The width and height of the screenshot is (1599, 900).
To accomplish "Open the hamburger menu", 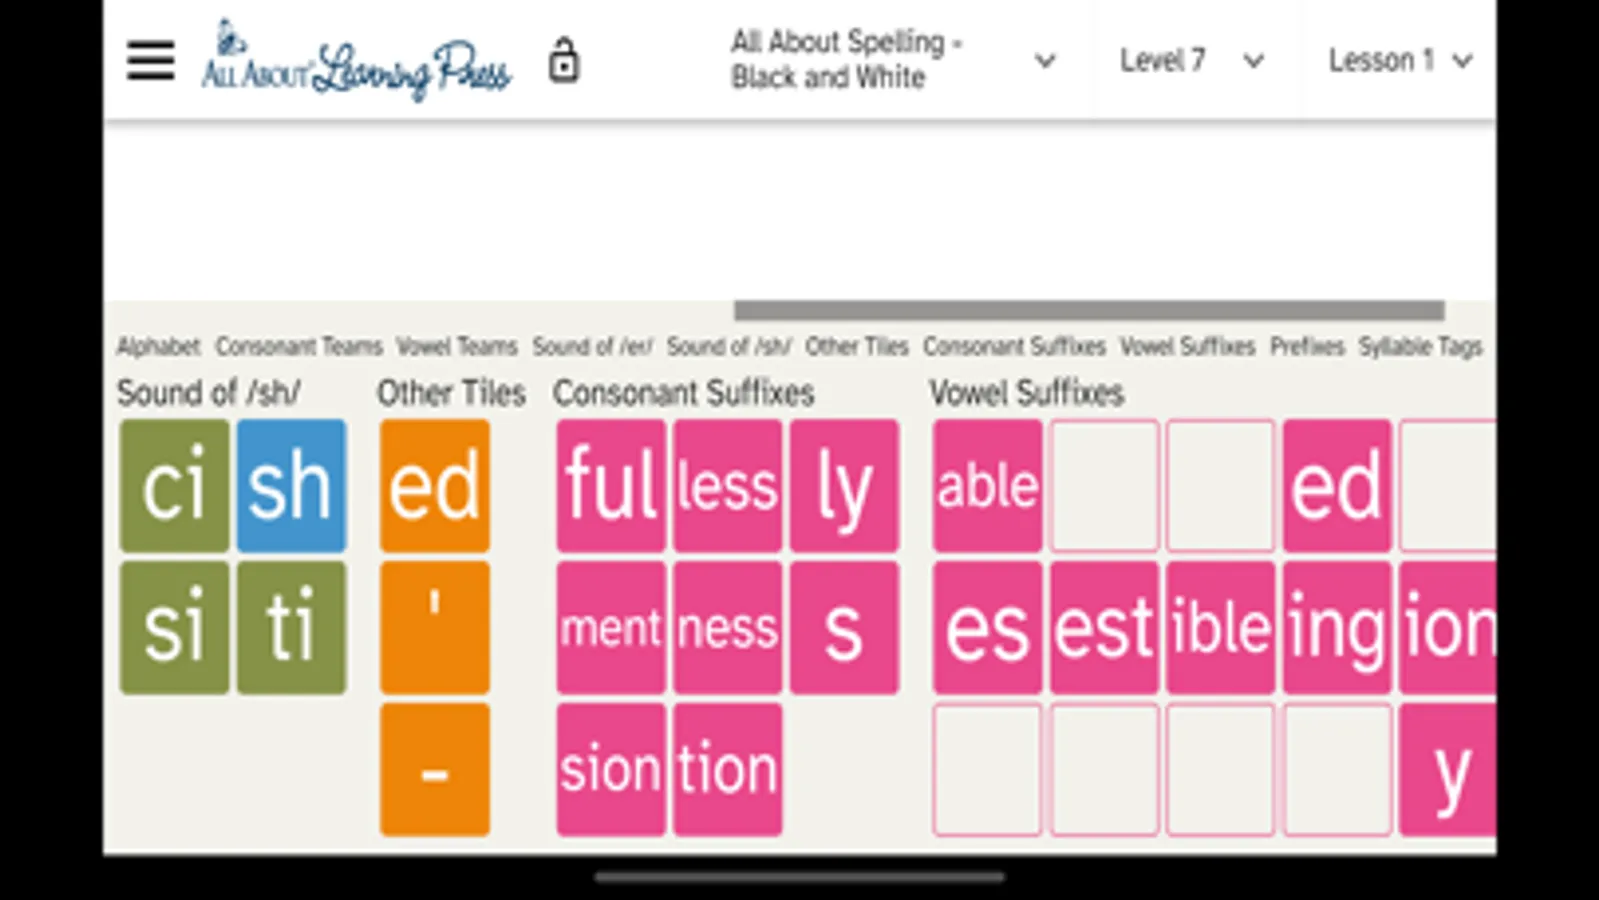I will 151,61.
